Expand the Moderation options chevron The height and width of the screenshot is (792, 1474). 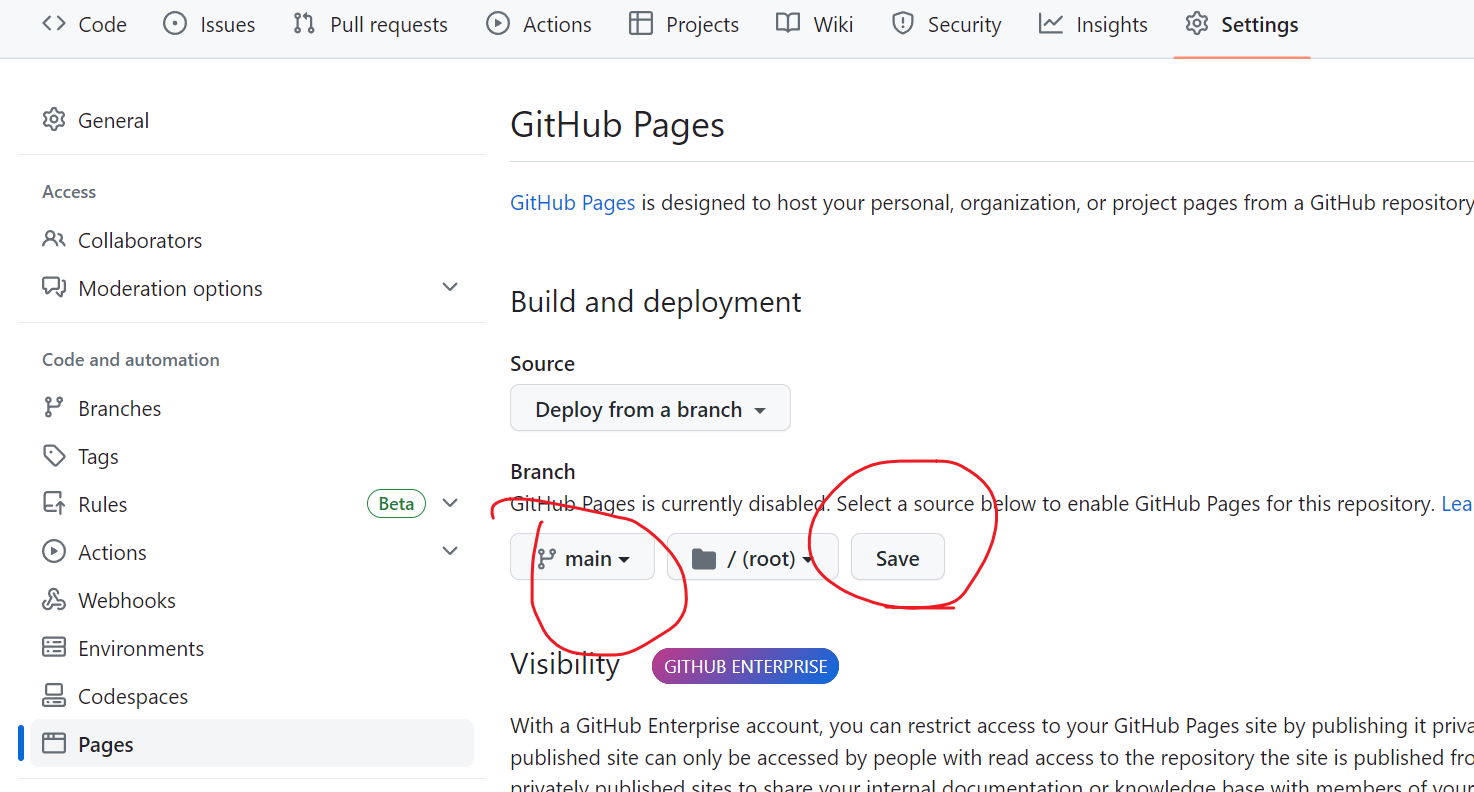coord(450,288)
